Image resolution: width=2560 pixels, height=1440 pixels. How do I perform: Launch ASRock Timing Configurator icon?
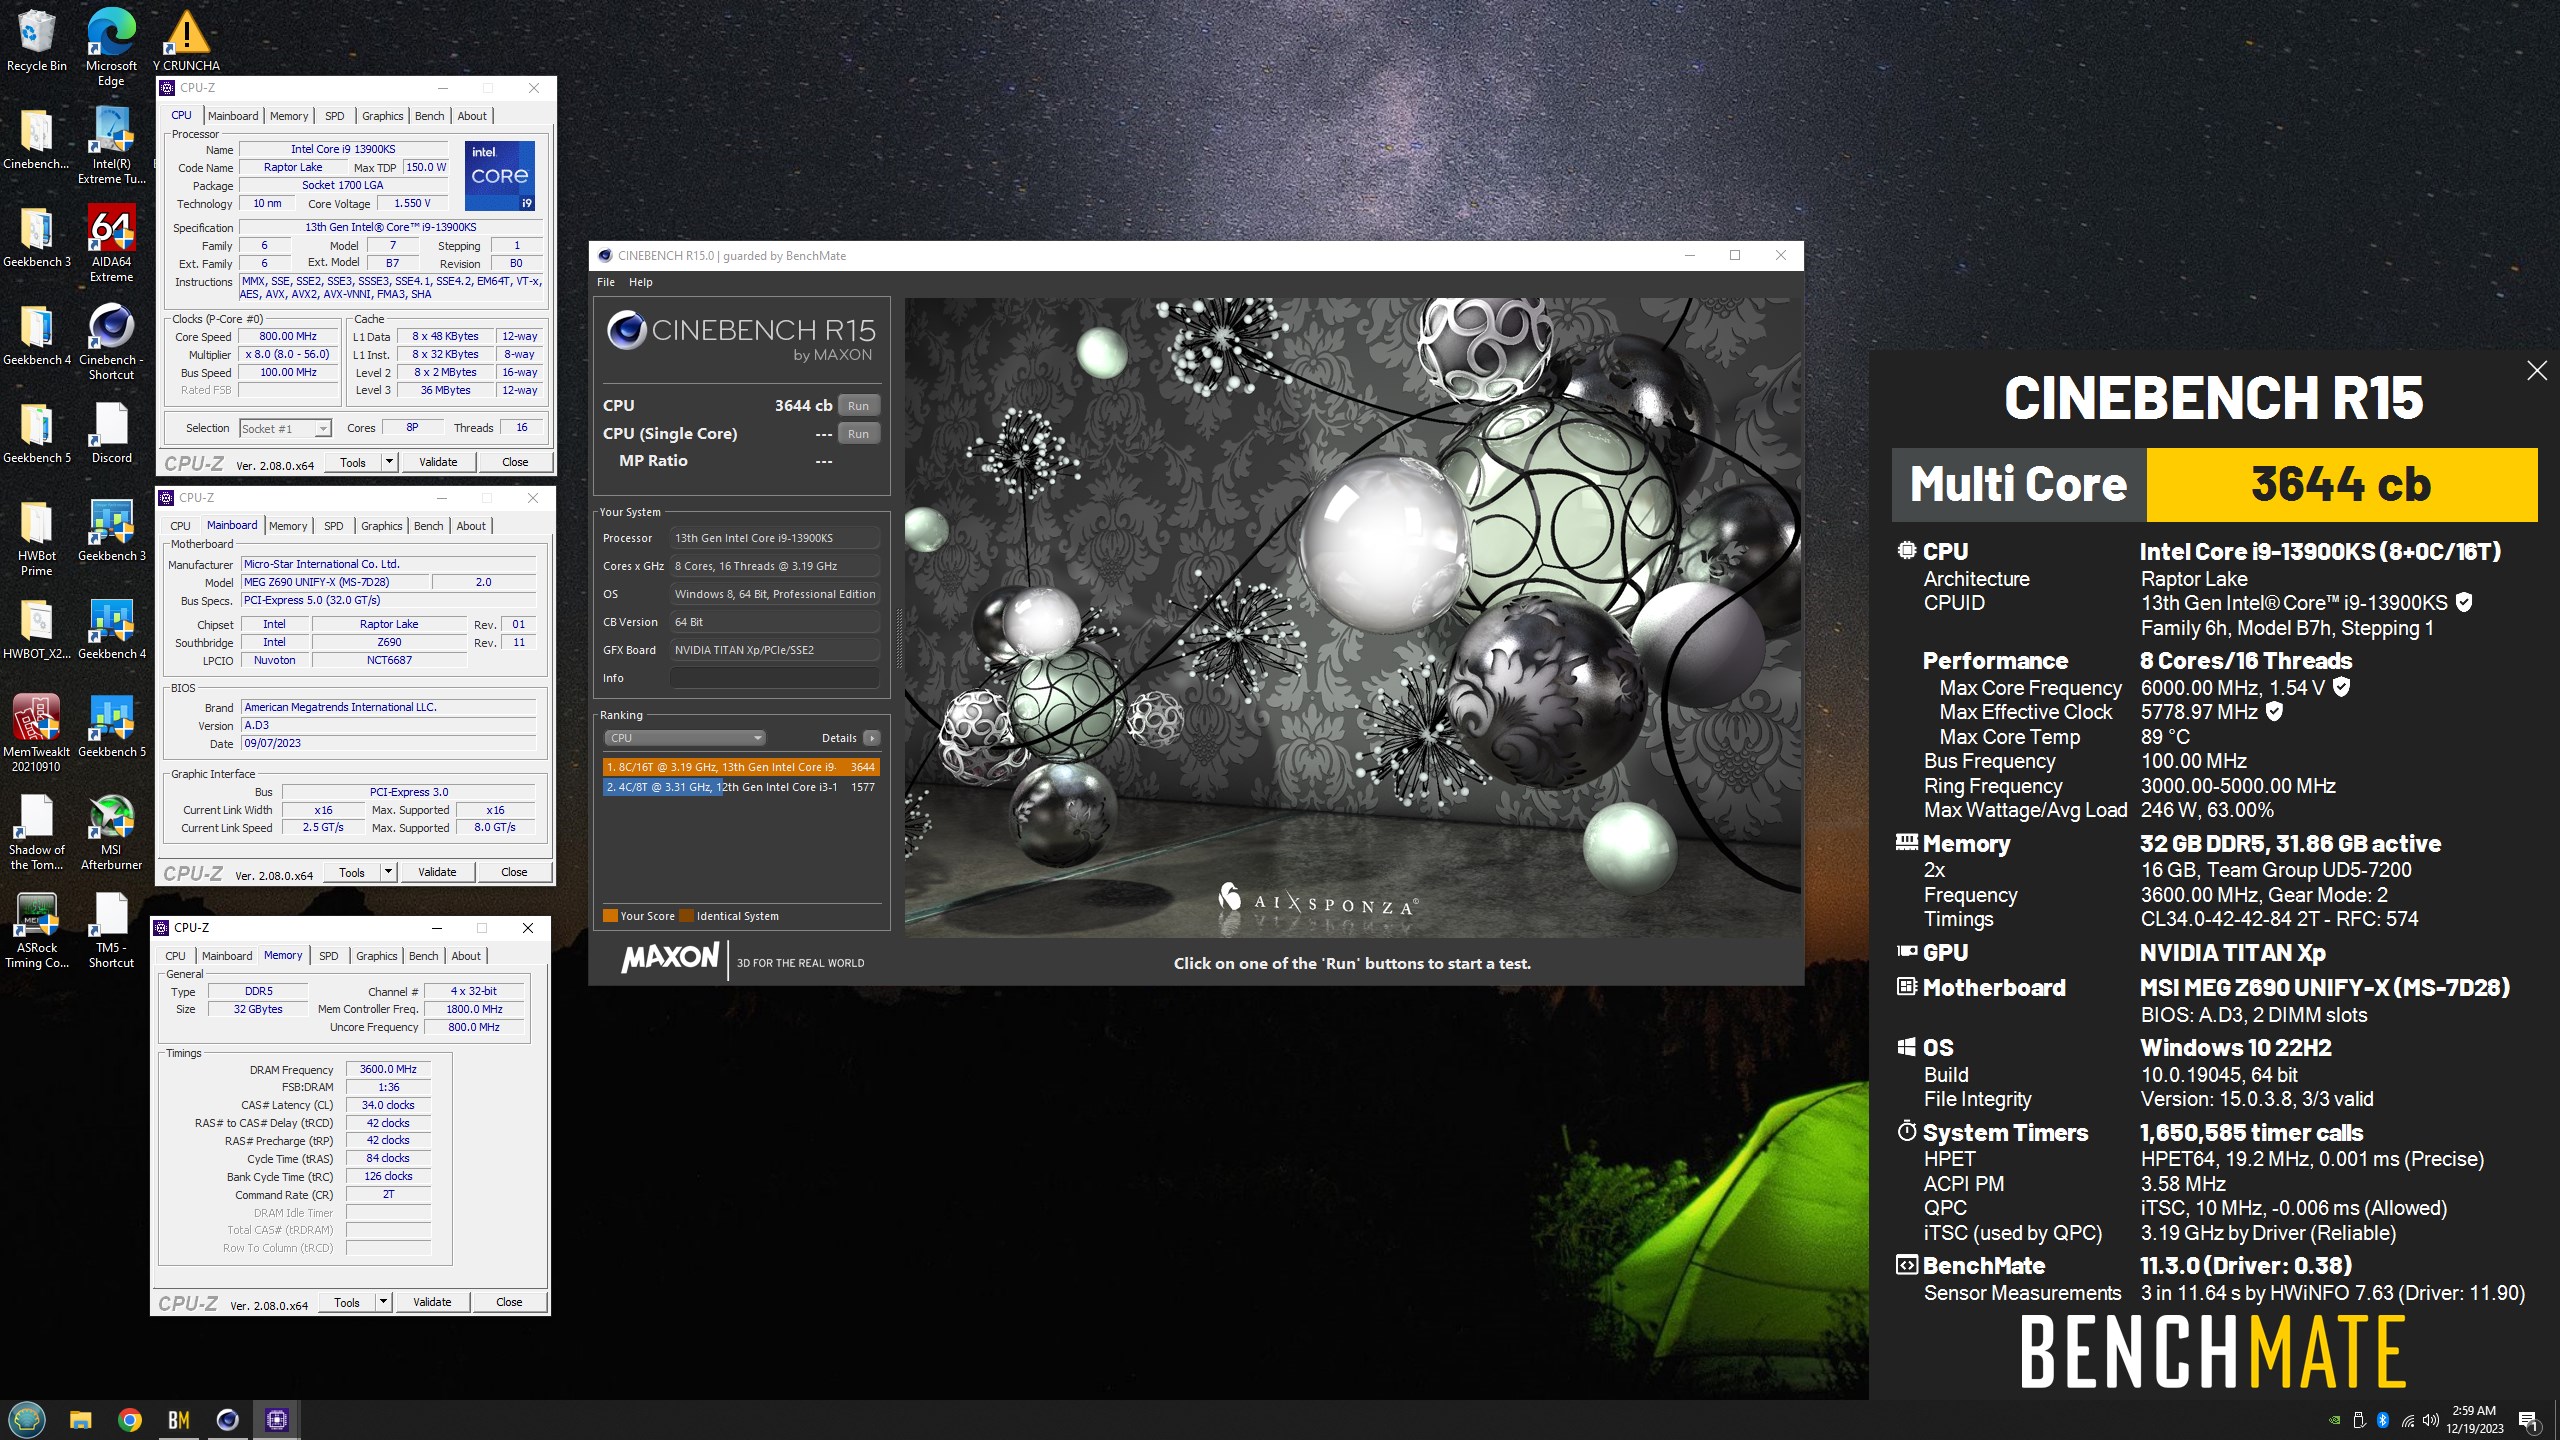click(x=36, y=929)
